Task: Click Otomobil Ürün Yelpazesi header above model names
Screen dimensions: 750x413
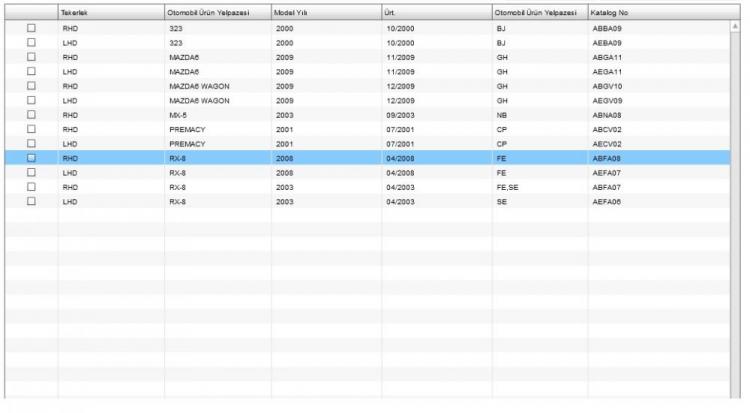Action: coord(218,13)
